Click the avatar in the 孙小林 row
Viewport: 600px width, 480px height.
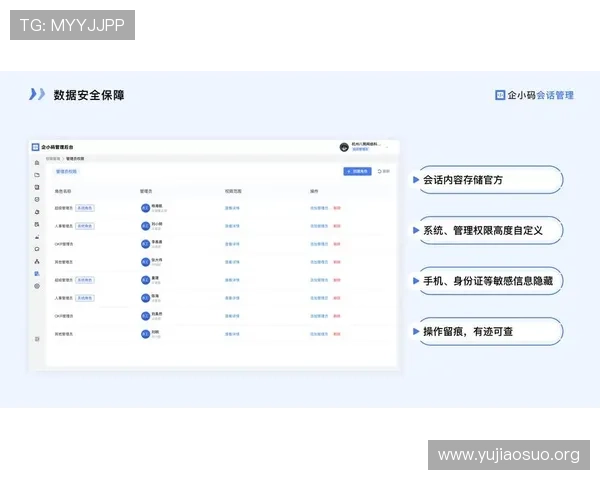[145, 226]
